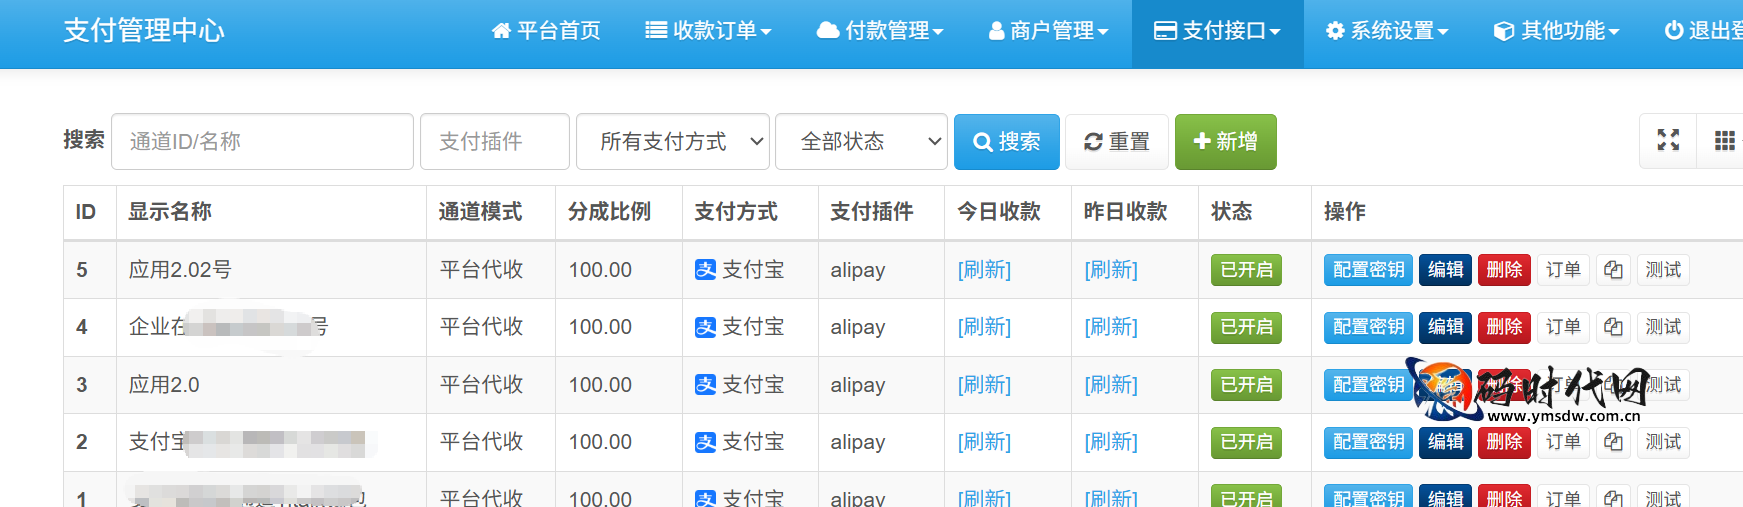Image resolution: width=1743 pixels, height=507 pixels.
Task: Focus the 支付插件 input field
Action: (495, 141)
